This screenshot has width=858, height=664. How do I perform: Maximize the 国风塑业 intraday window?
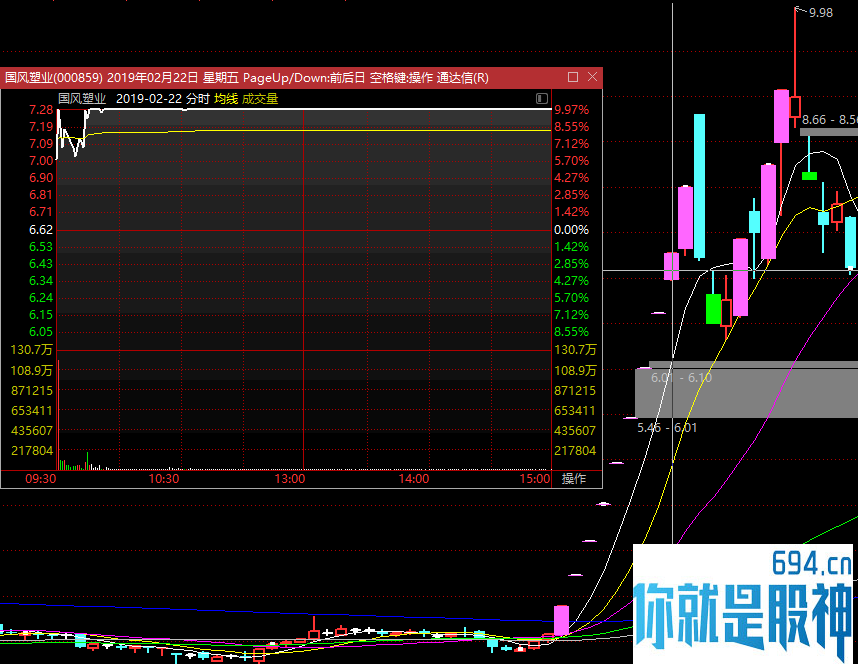[573, 77]
